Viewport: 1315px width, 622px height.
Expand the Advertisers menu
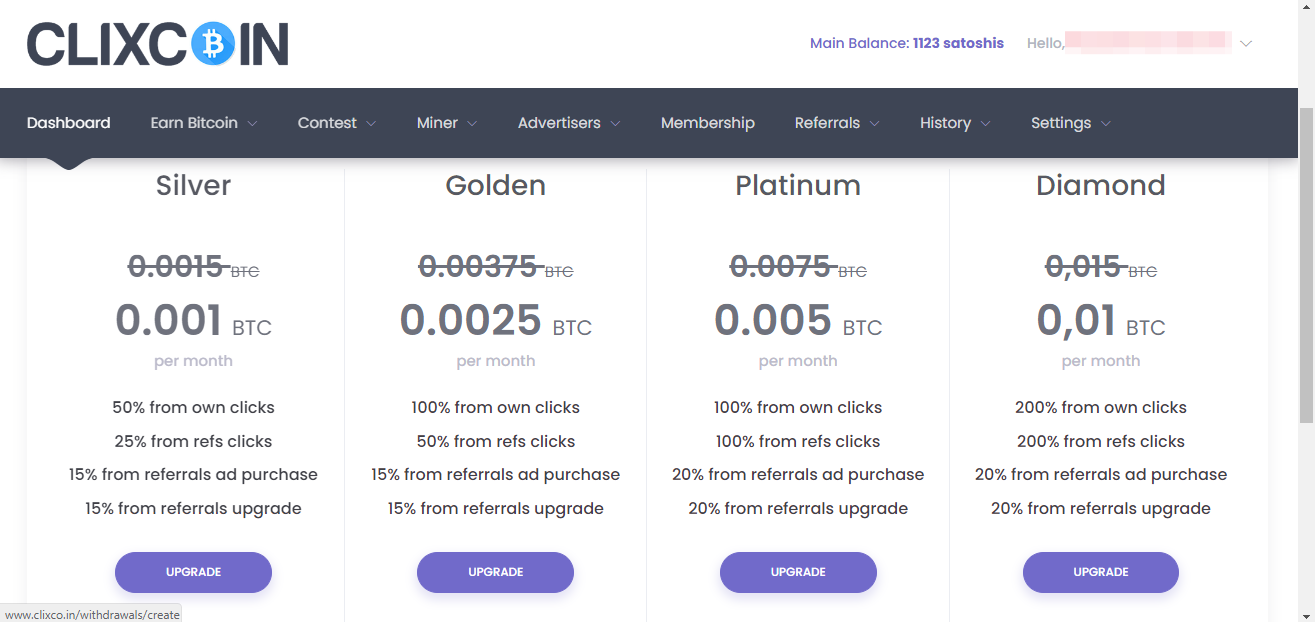569,123
